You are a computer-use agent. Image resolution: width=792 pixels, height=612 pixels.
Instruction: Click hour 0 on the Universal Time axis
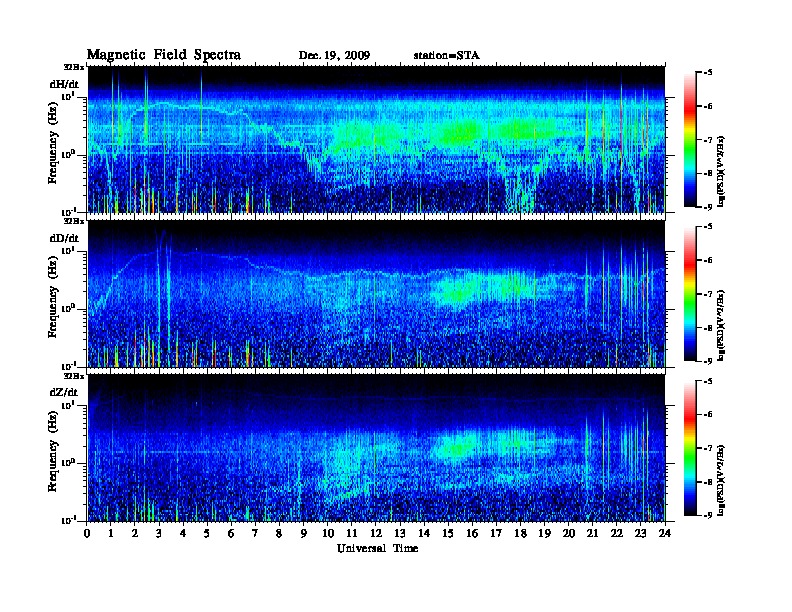coord(87,533)
